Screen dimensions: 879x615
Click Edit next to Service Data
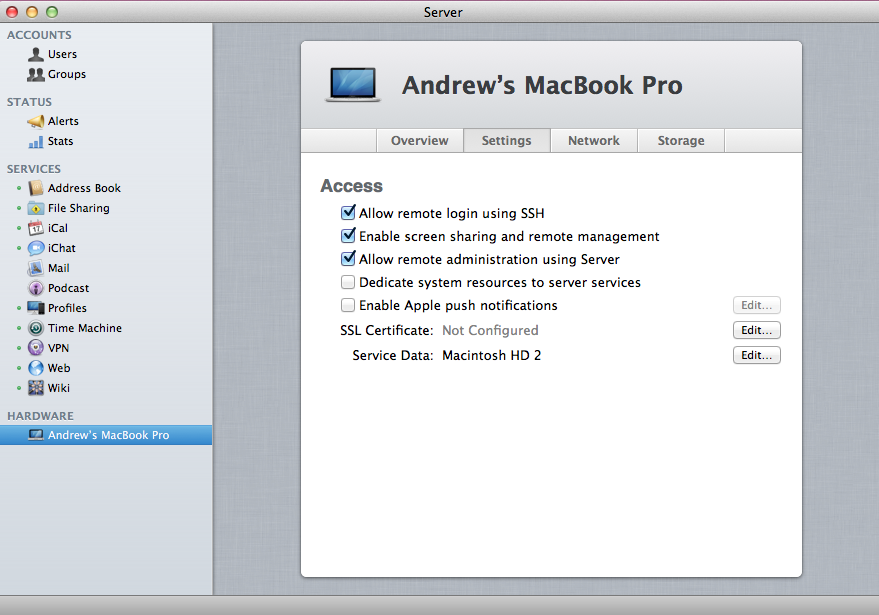pyautogui.click(x=756, y=355)
